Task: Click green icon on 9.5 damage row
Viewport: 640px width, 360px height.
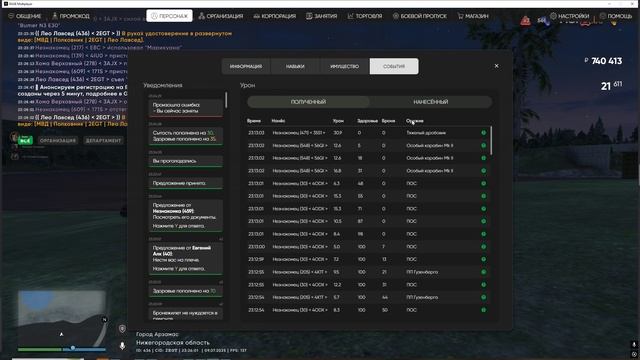Action: pyautogui.click(x=484, y=272)
